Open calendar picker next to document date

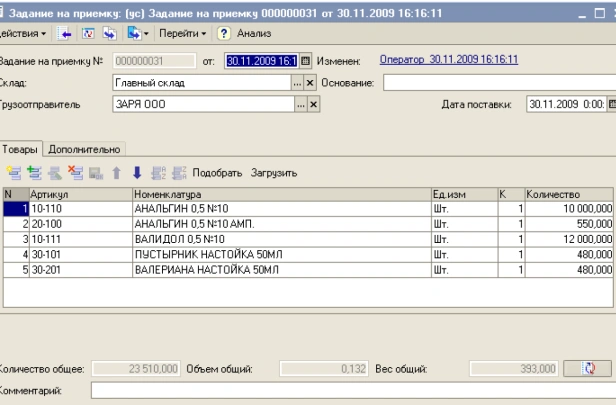click(x=305, y=61)
